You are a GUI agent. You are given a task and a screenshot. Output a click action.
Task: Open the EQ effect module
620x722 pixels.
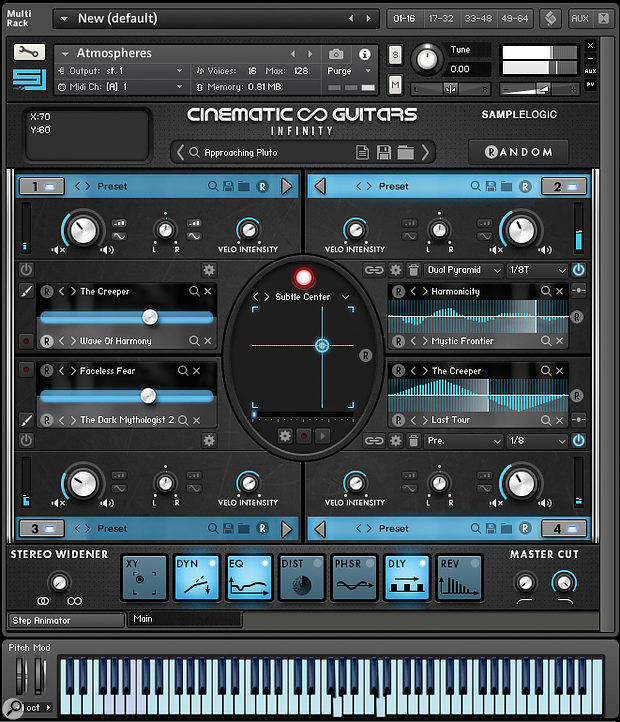(248, 578)
